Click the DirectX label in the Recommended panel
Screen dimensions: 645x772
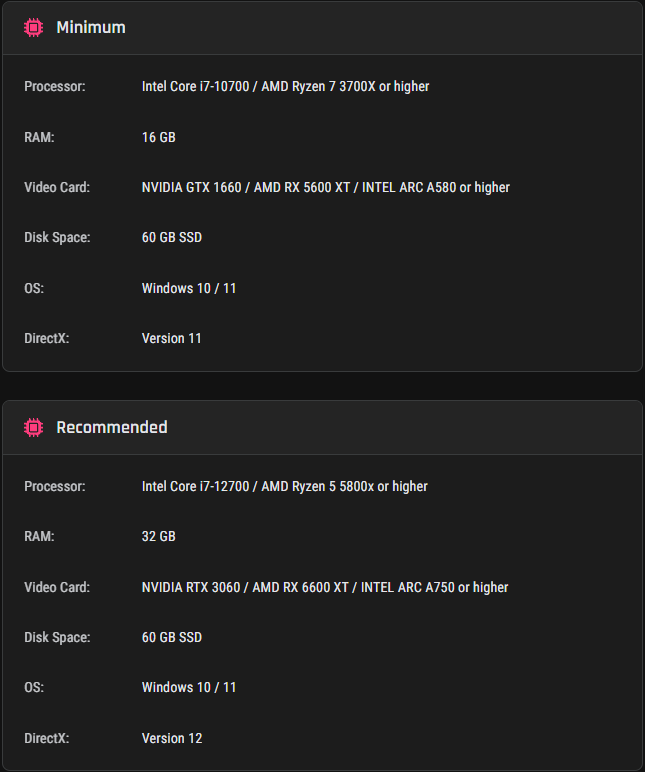[x=47, y=739]
